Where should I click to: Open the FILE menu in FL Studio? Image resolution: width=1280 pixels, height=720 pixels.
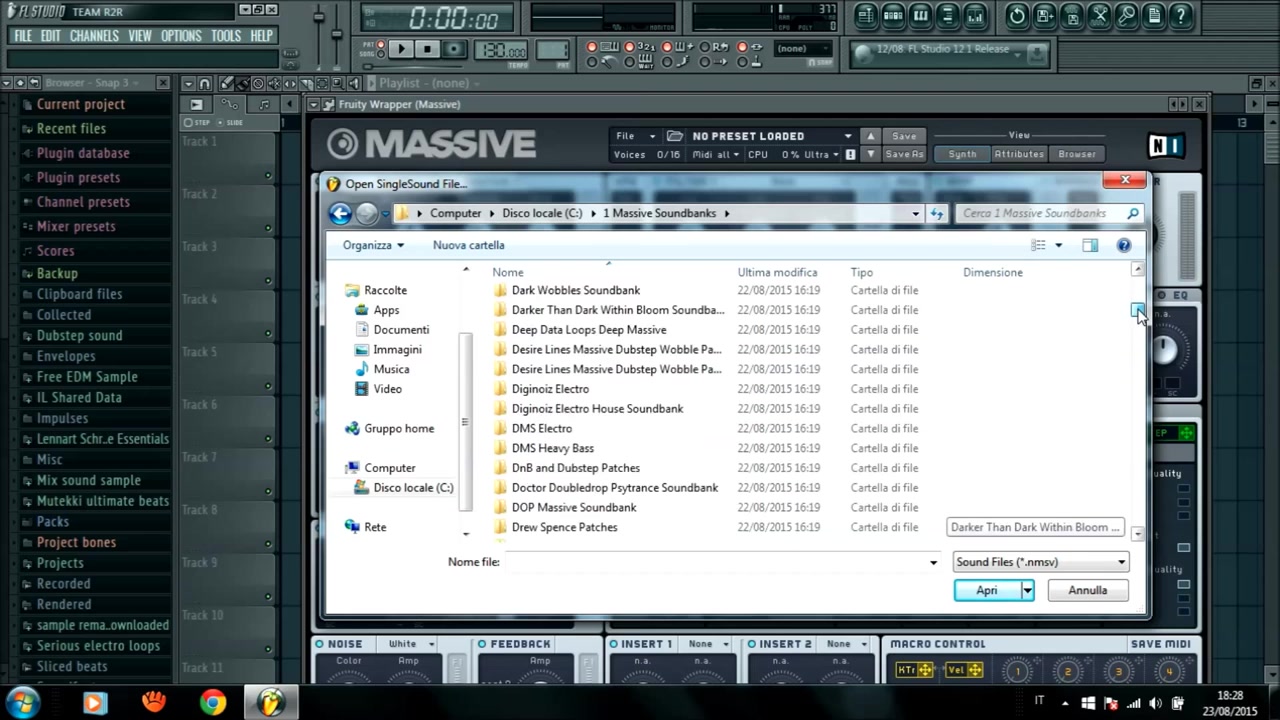point(23,36)
